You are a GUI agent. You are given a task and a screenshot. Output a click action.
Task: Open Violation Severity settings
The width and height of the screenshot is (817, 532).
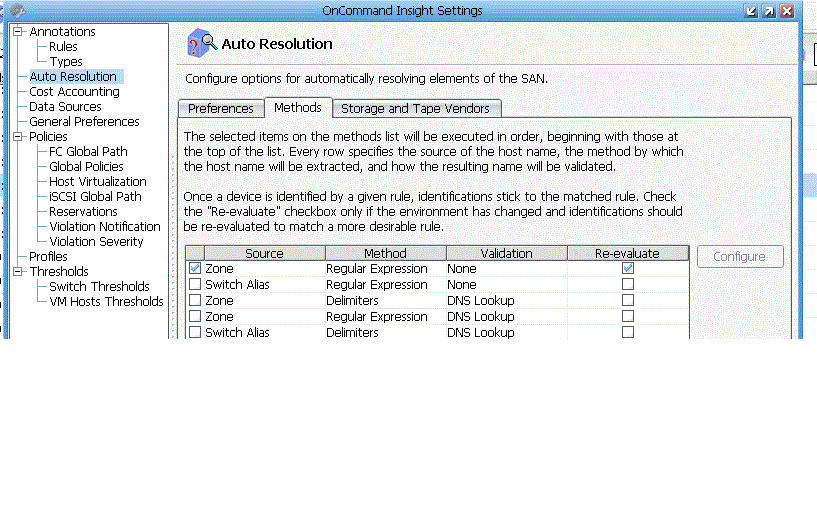pos(96,242)
